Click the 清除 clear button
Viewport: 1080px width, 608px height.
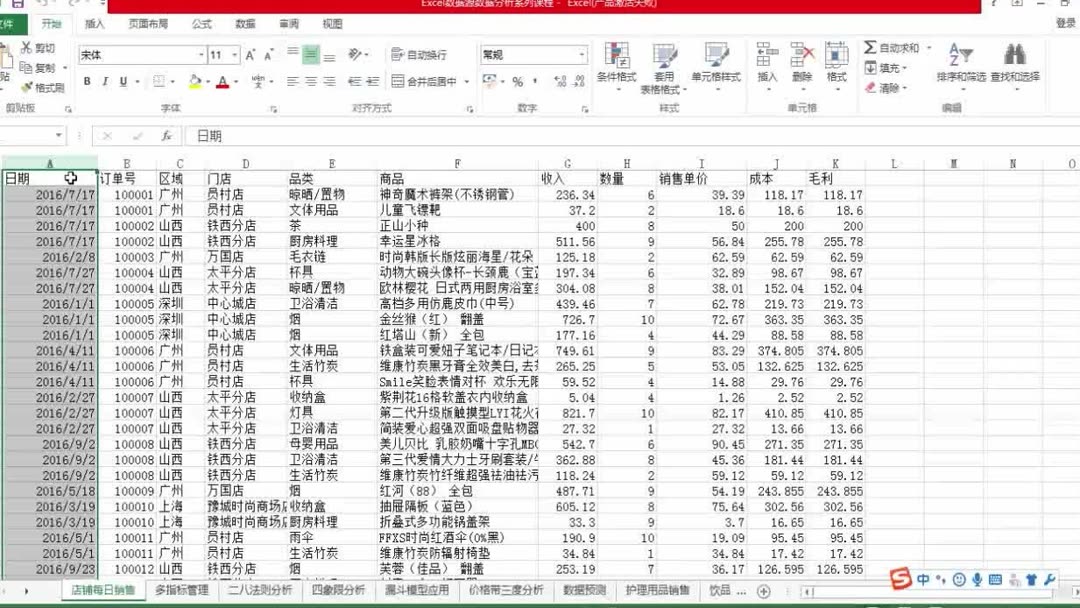point(884,87)
